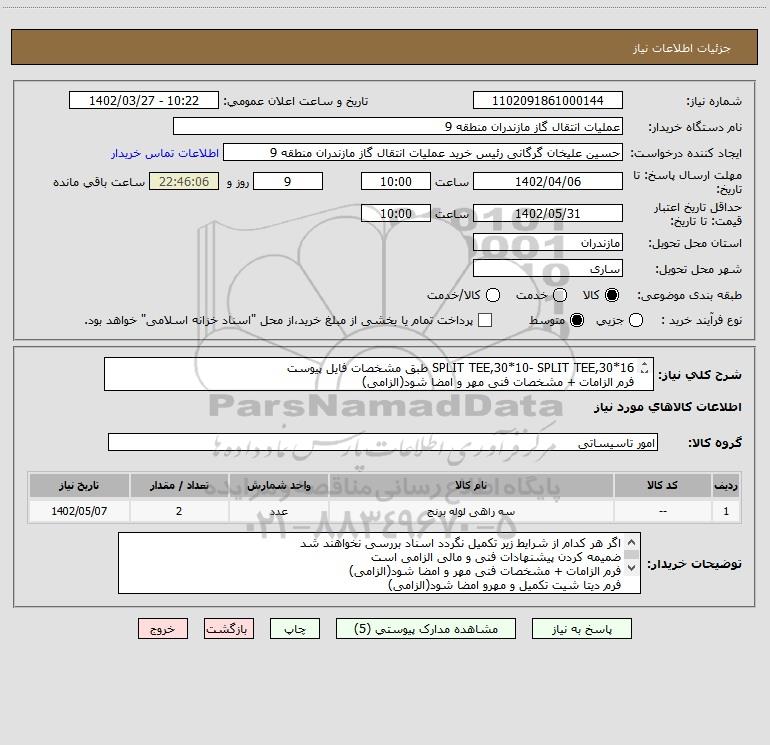Image resolution: width=770 pixels, height=745 pixels.
Task: Click remaining days field showing 9
Action: [288, 181]
